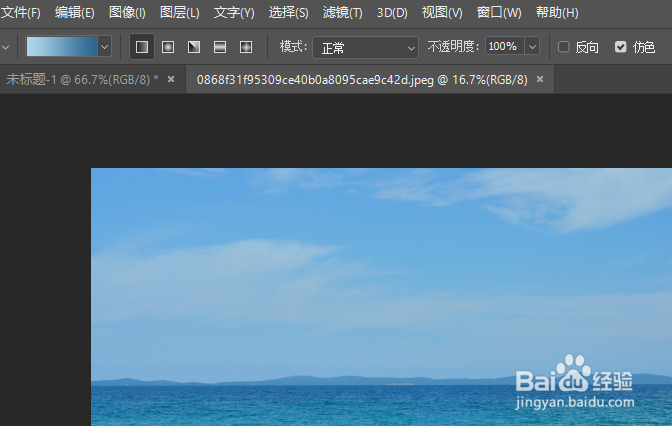Open the blue gradient preview editor
672x426 pixels.
[x=62, y=46]
